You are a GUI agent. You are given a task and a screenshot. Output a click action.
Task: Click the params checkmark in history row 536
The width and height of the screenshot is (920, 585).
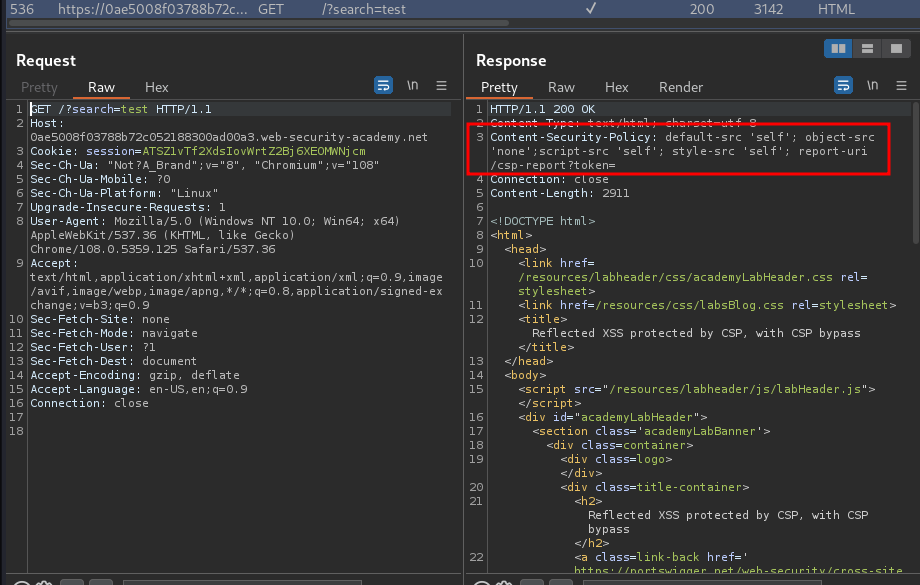(591, 8)
